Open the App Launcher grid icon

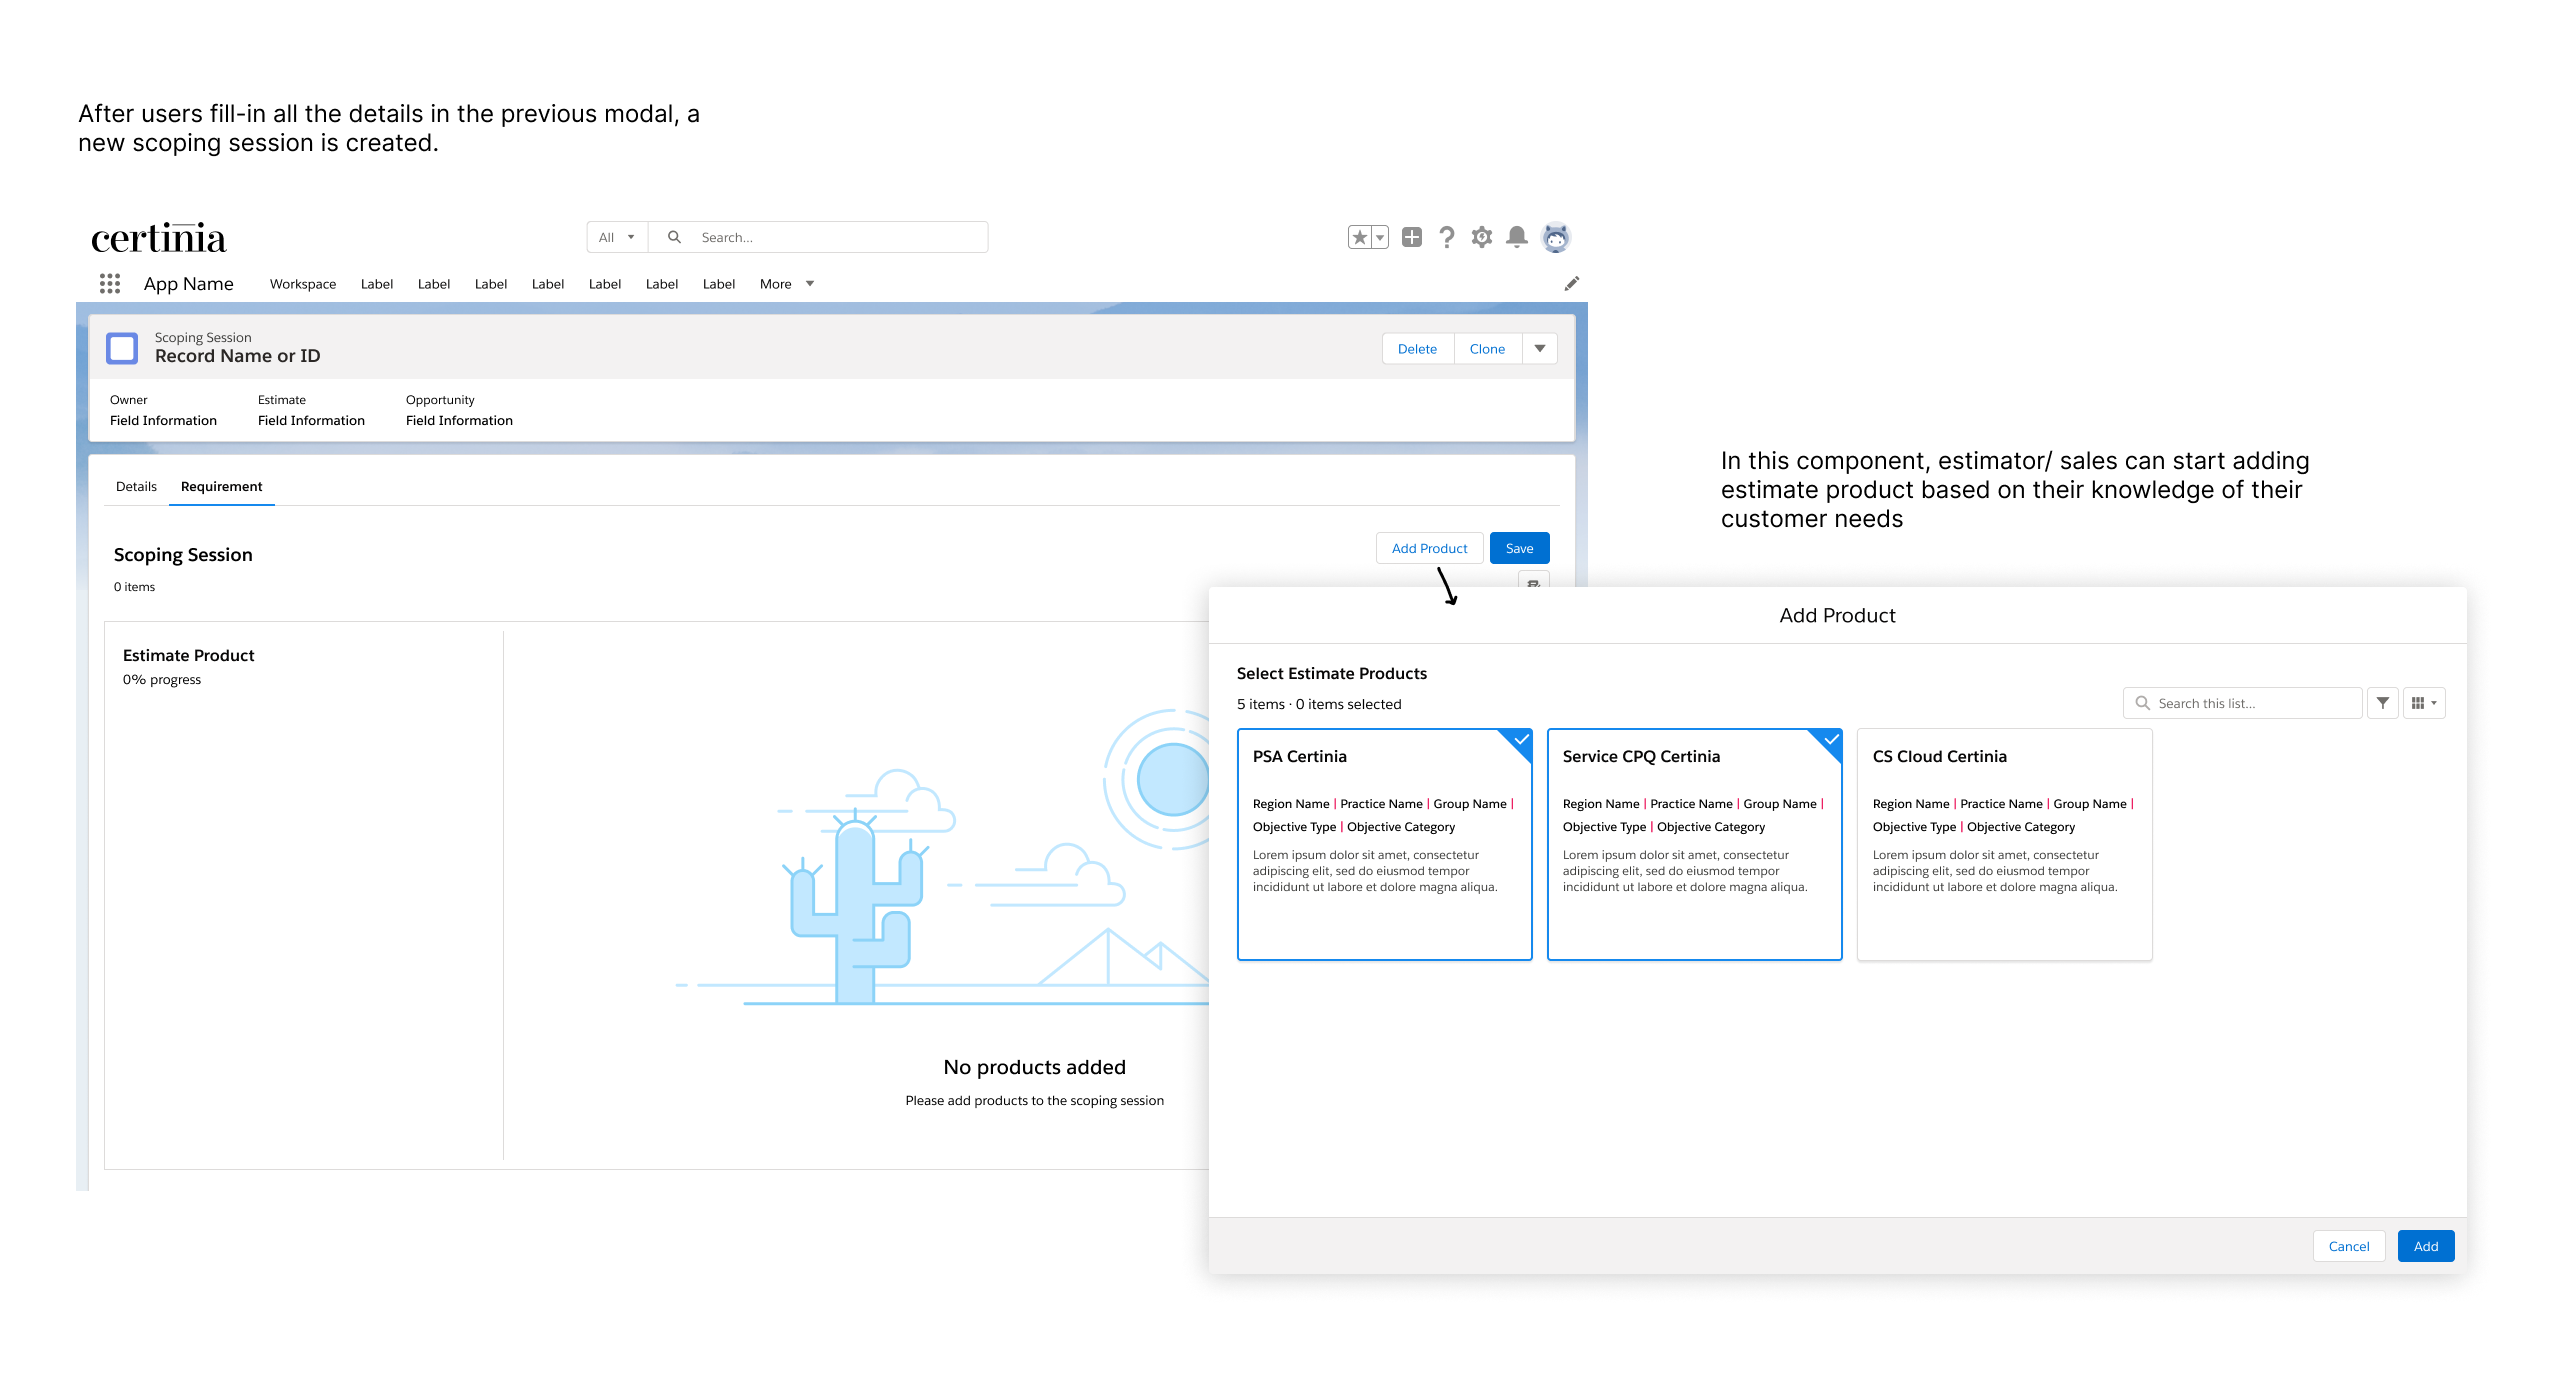(x=110, y=284)
